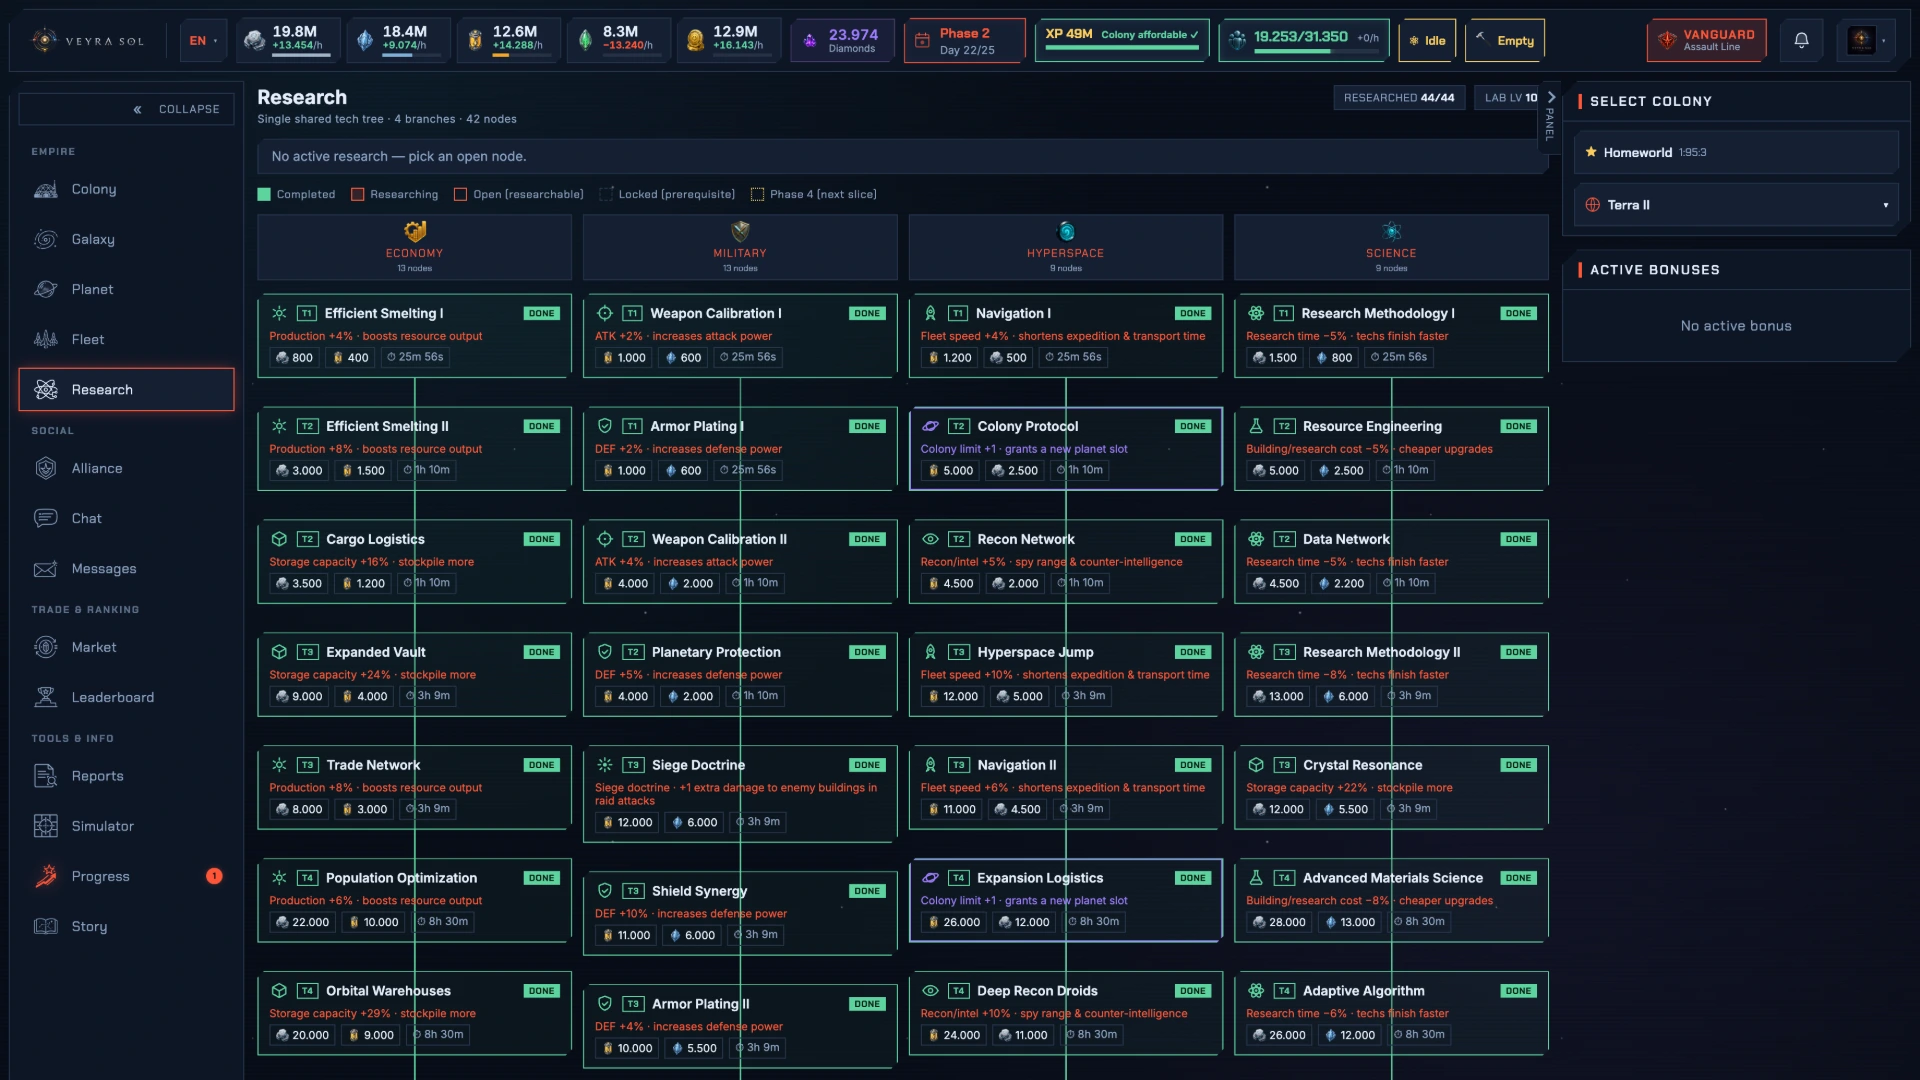This screenshot has width=1920, height=1080.
Task: Click the 18.4M resource progress bar
Action: tap(412, 55)
